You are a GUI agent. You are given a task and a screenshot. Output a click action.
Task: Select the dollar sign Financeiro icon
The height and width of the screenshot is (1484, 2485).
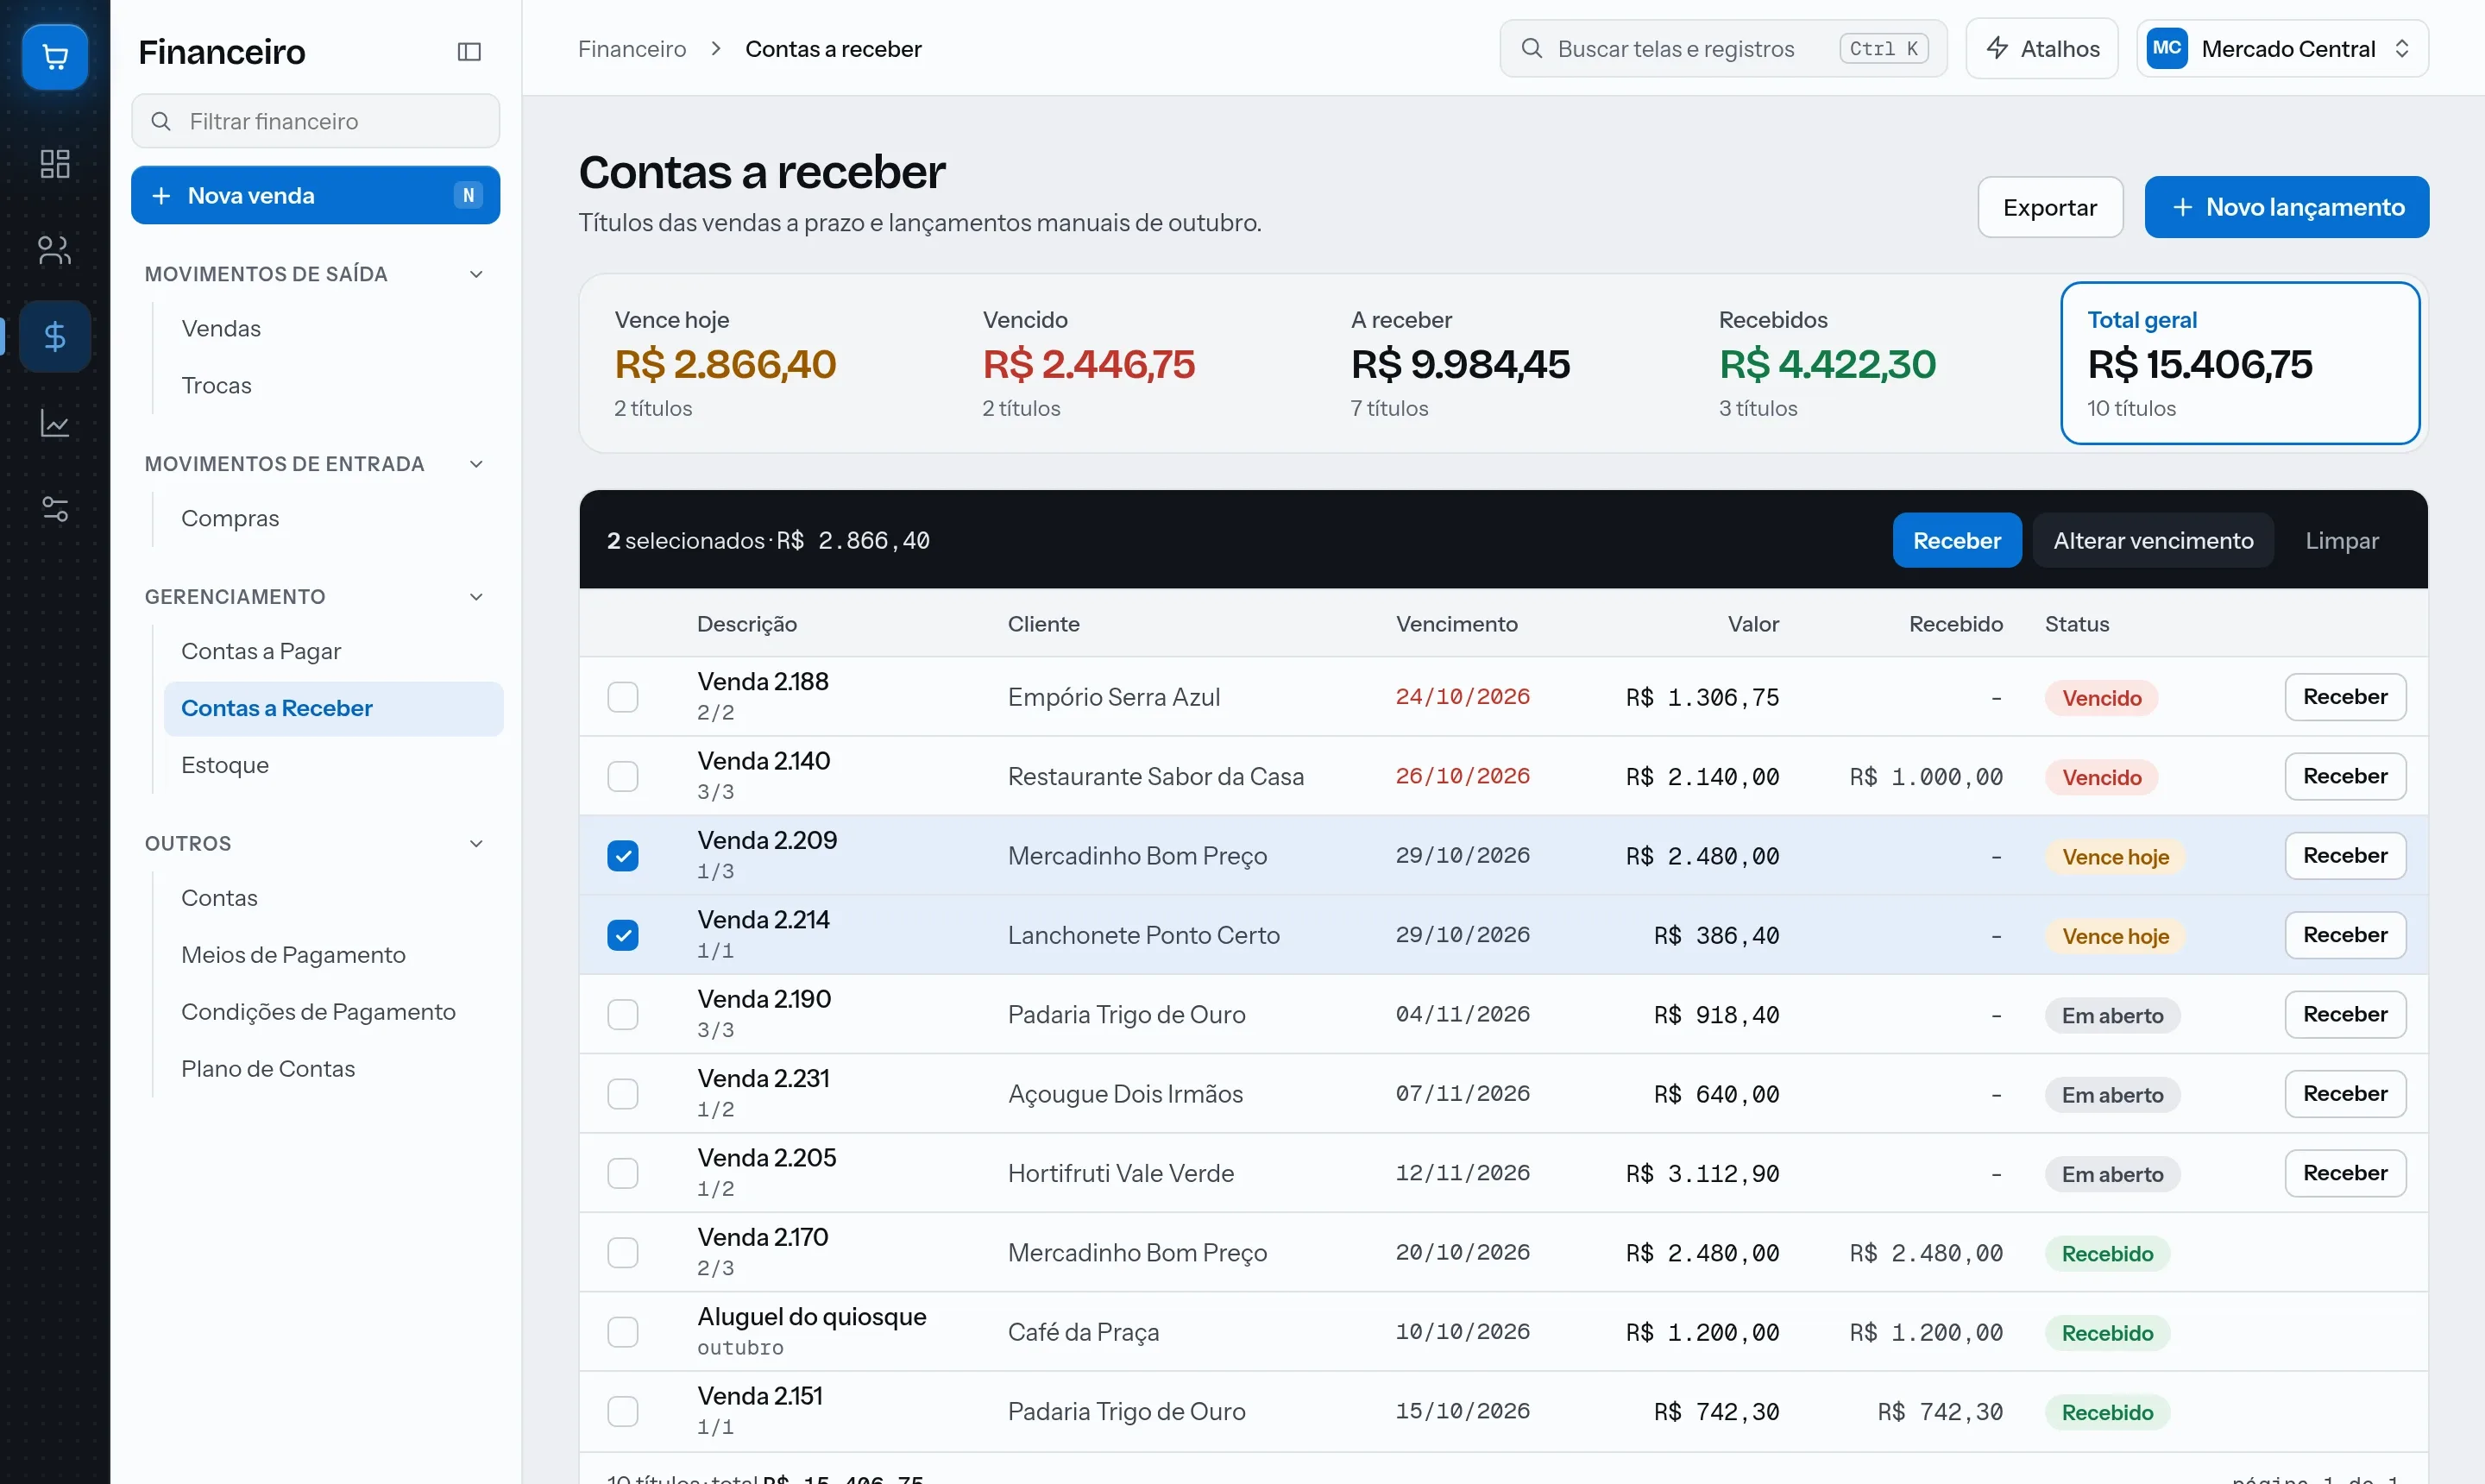click(x=55, y=336)
